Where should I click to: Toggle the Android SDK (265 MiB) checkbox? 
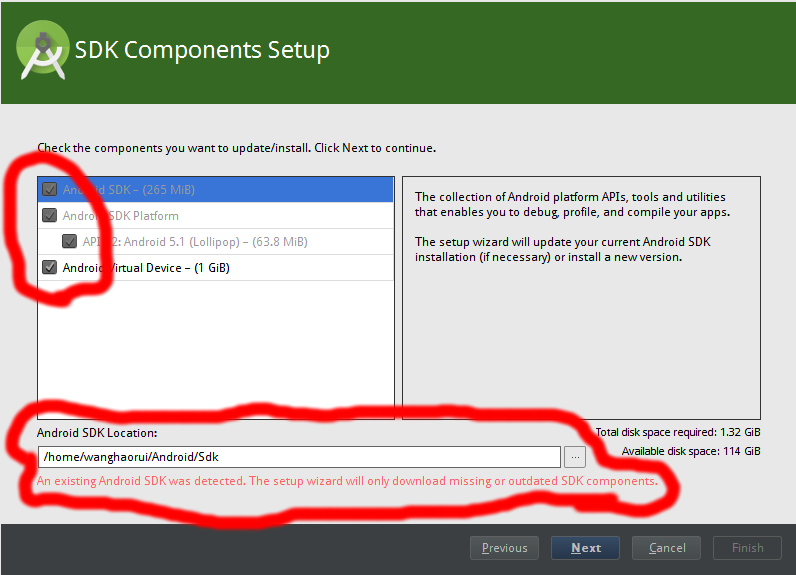50,189
